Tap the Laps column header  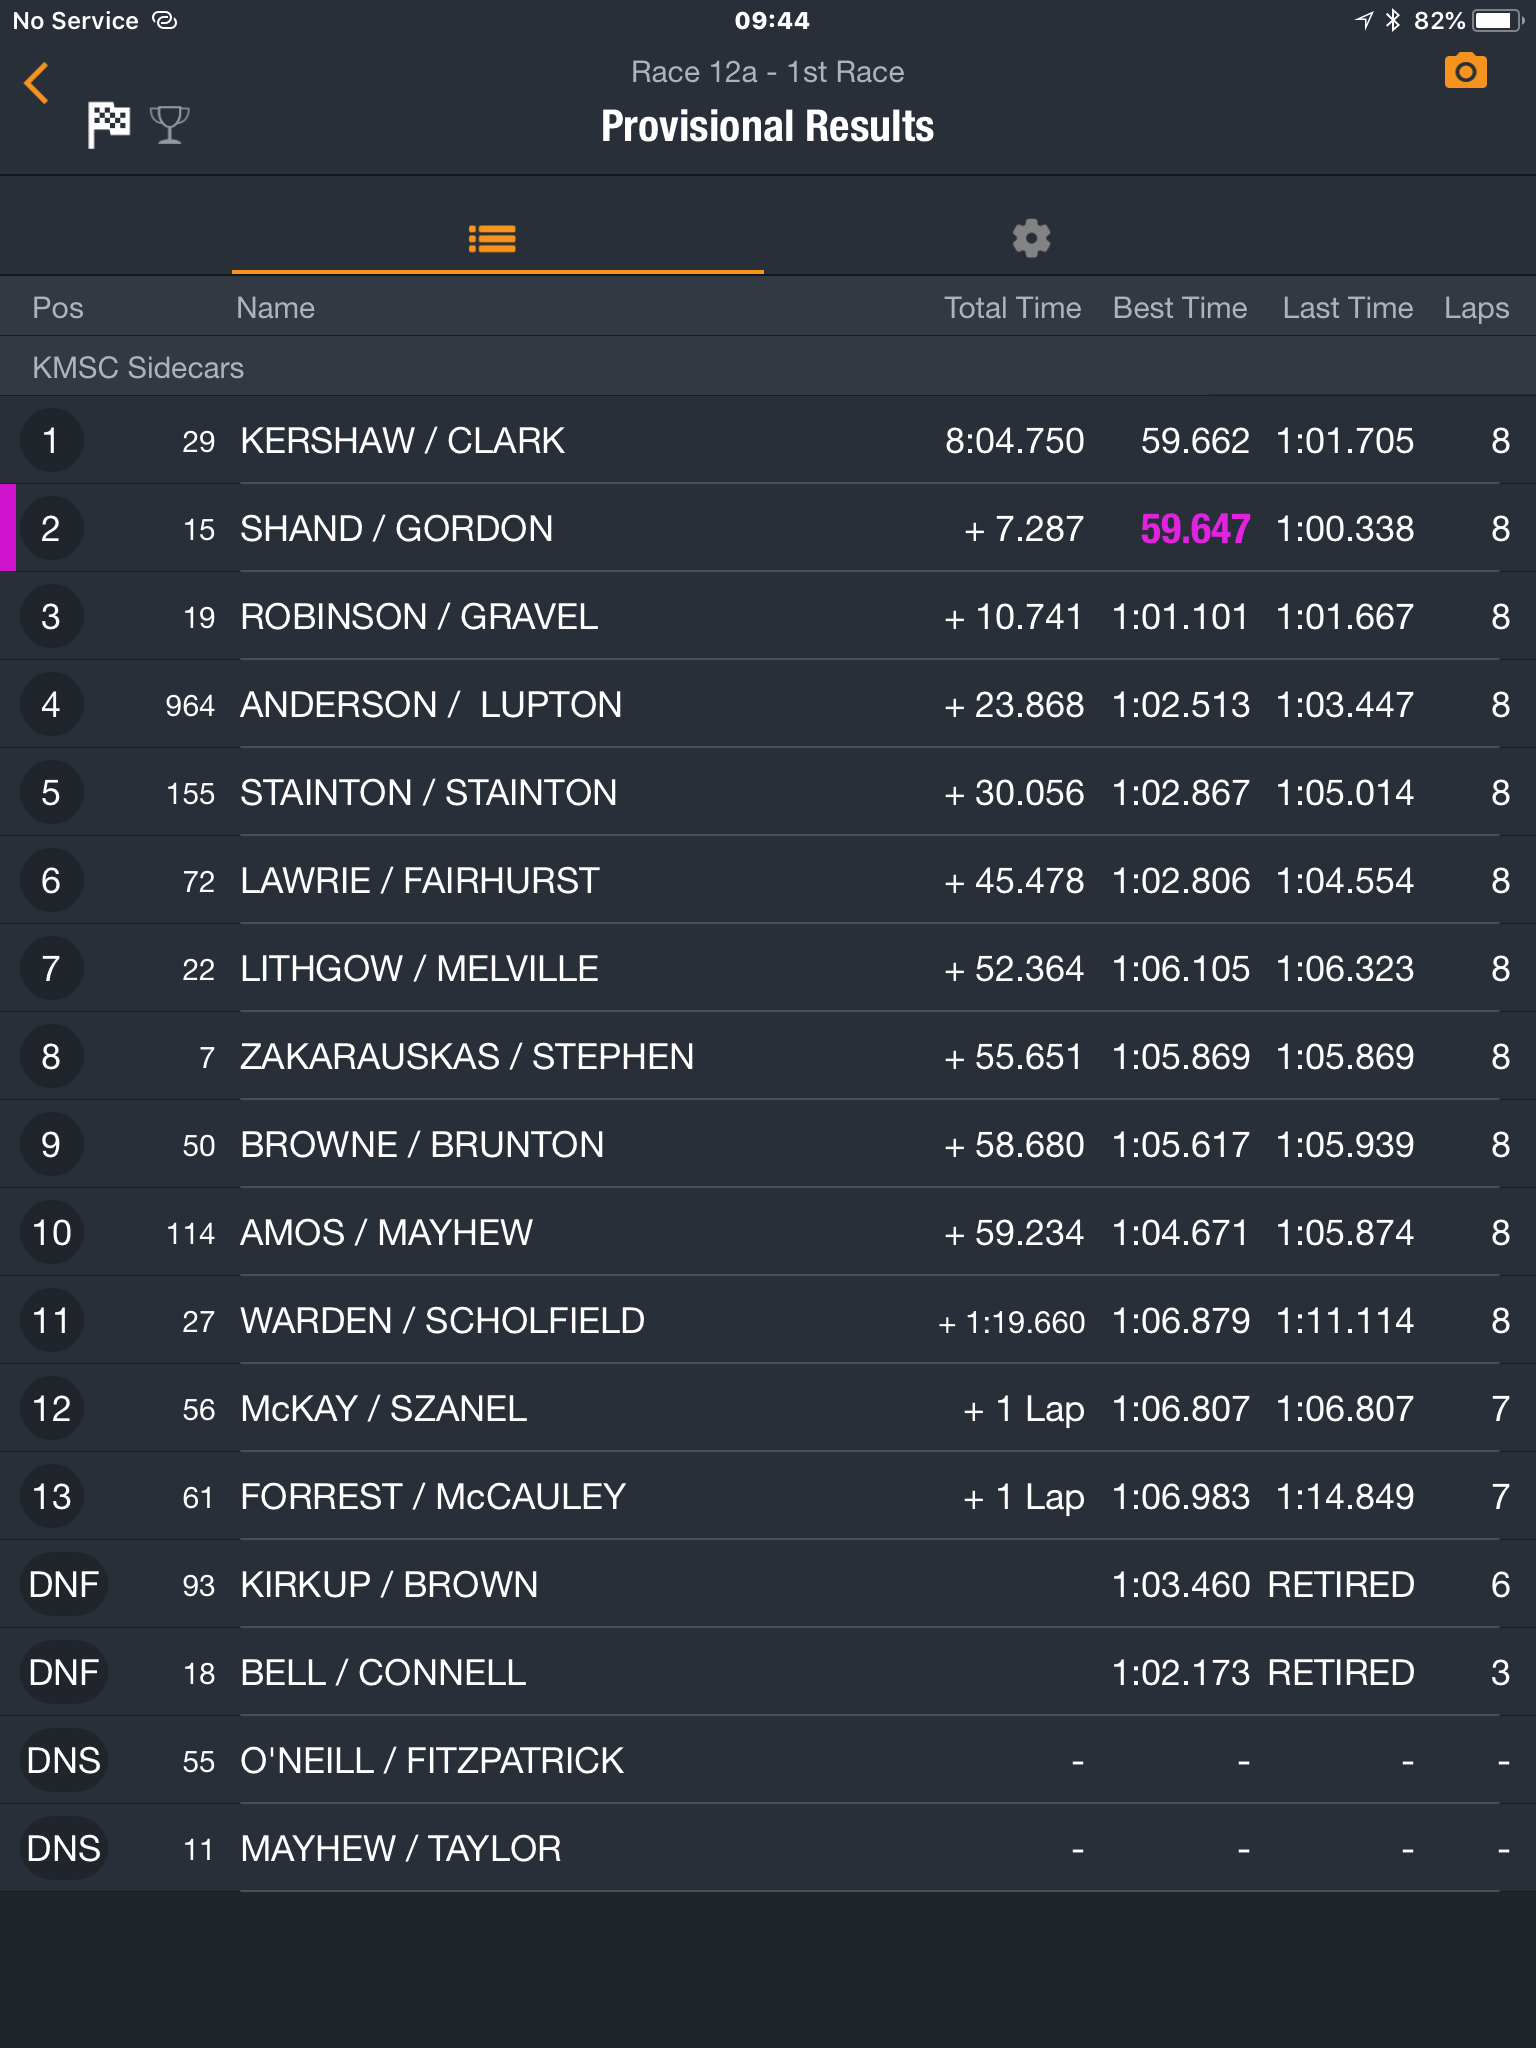coord(1476,308)
